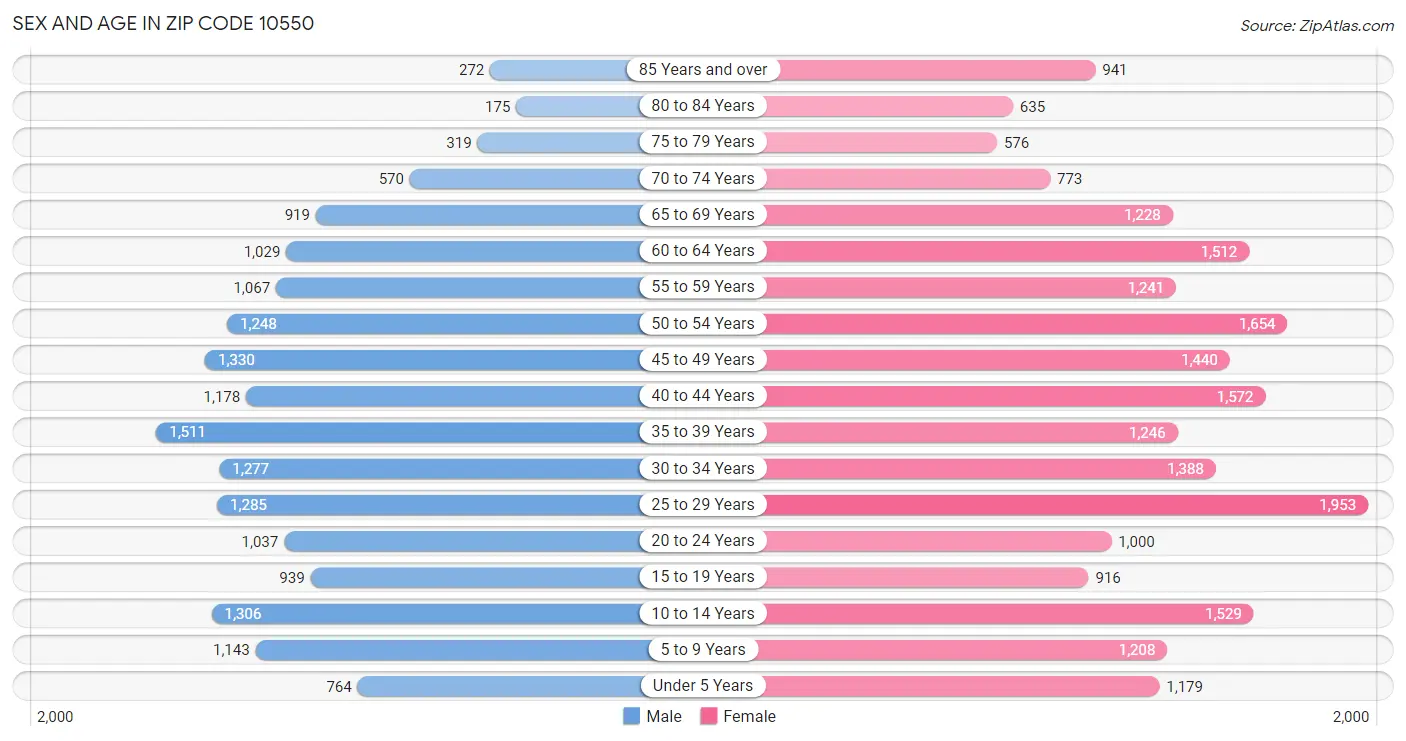Image resolution: width=1406 pixels, height=741 pixels.
Task: Toggle the Female legend label
Action: pos(749,716)
